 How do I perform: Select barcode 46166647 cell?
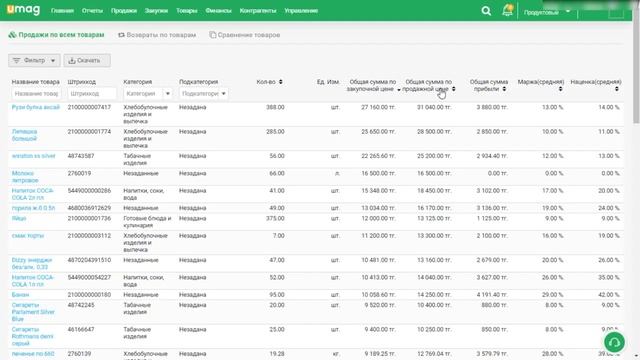(81, 329)
